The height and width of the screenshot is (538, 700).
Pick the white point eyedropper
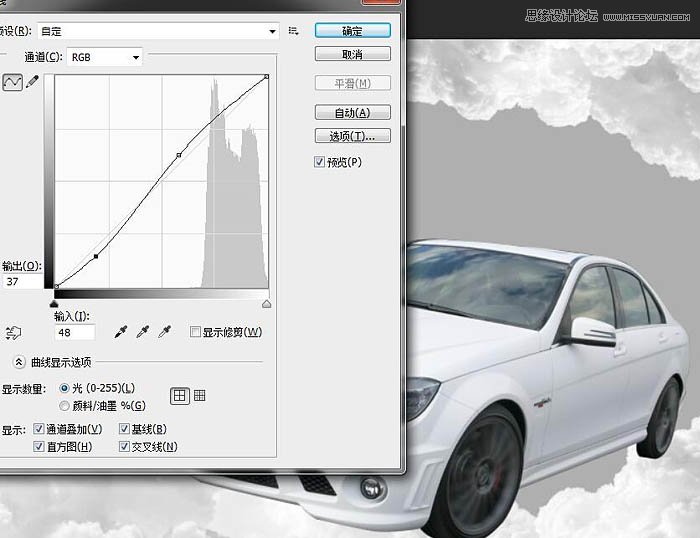point(166,331)
